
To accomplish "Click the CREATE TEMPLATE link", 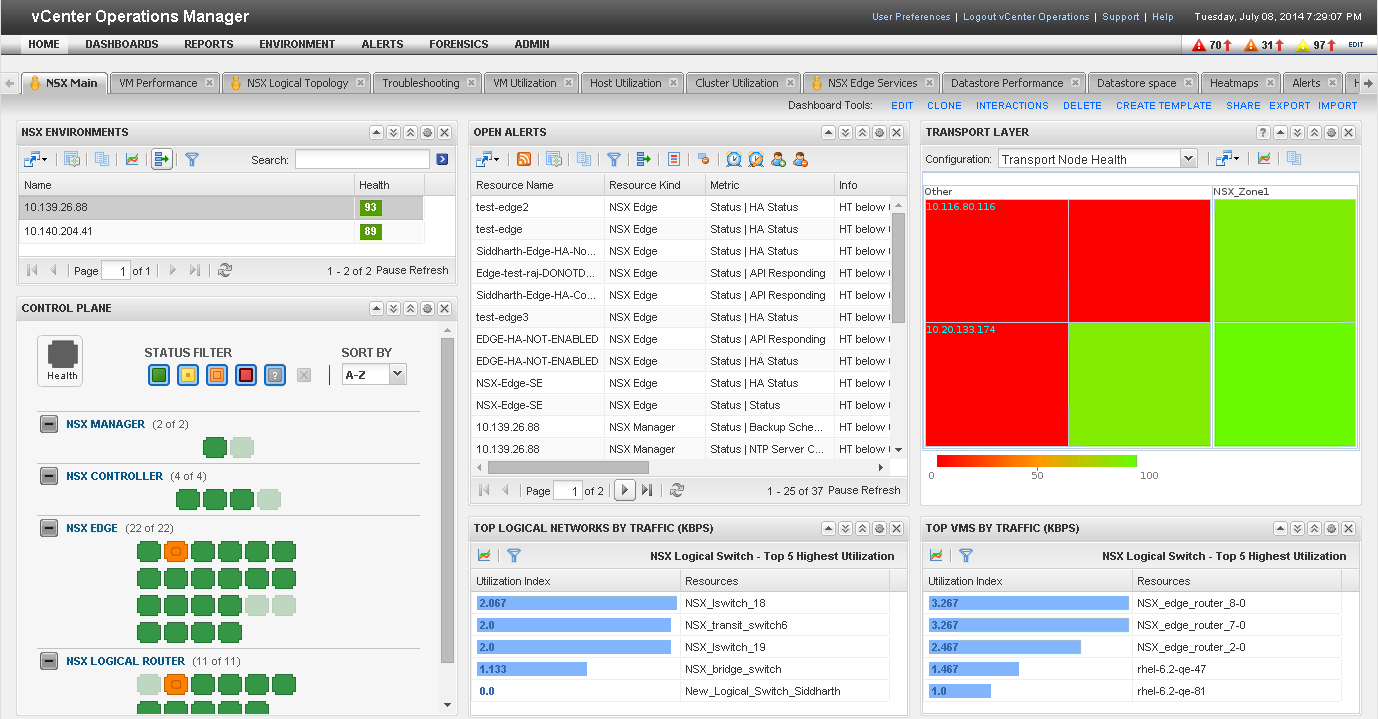I will coord(1163,105).
